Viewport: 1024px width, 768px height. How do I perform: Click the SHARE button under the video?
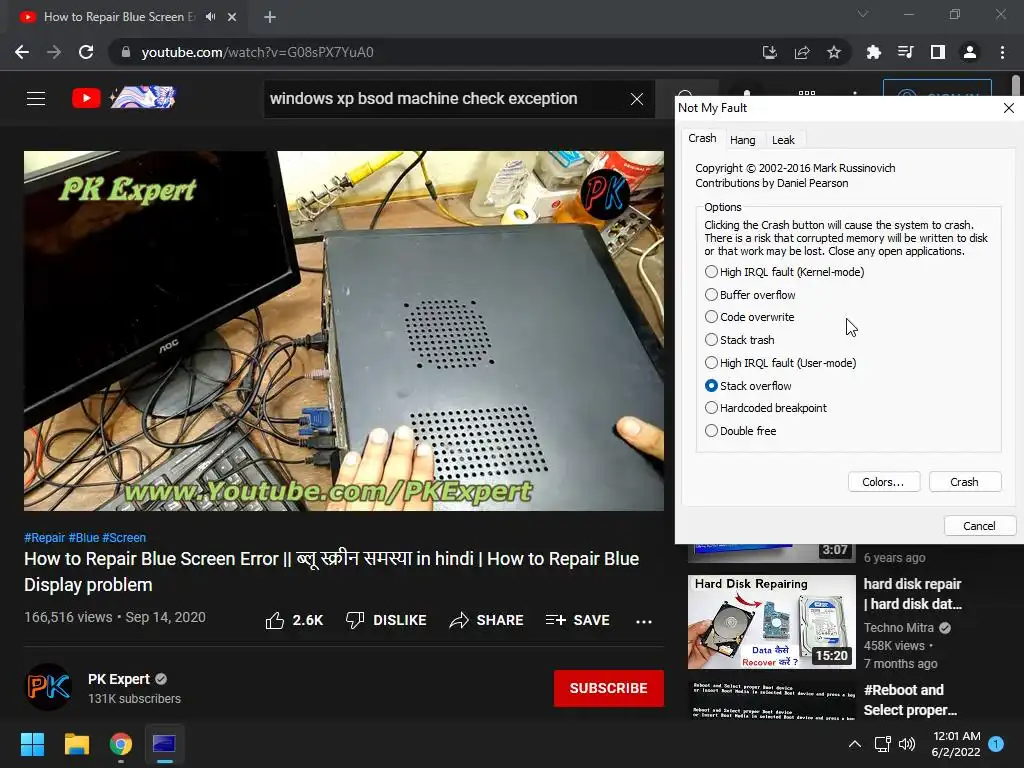point(487,620)
